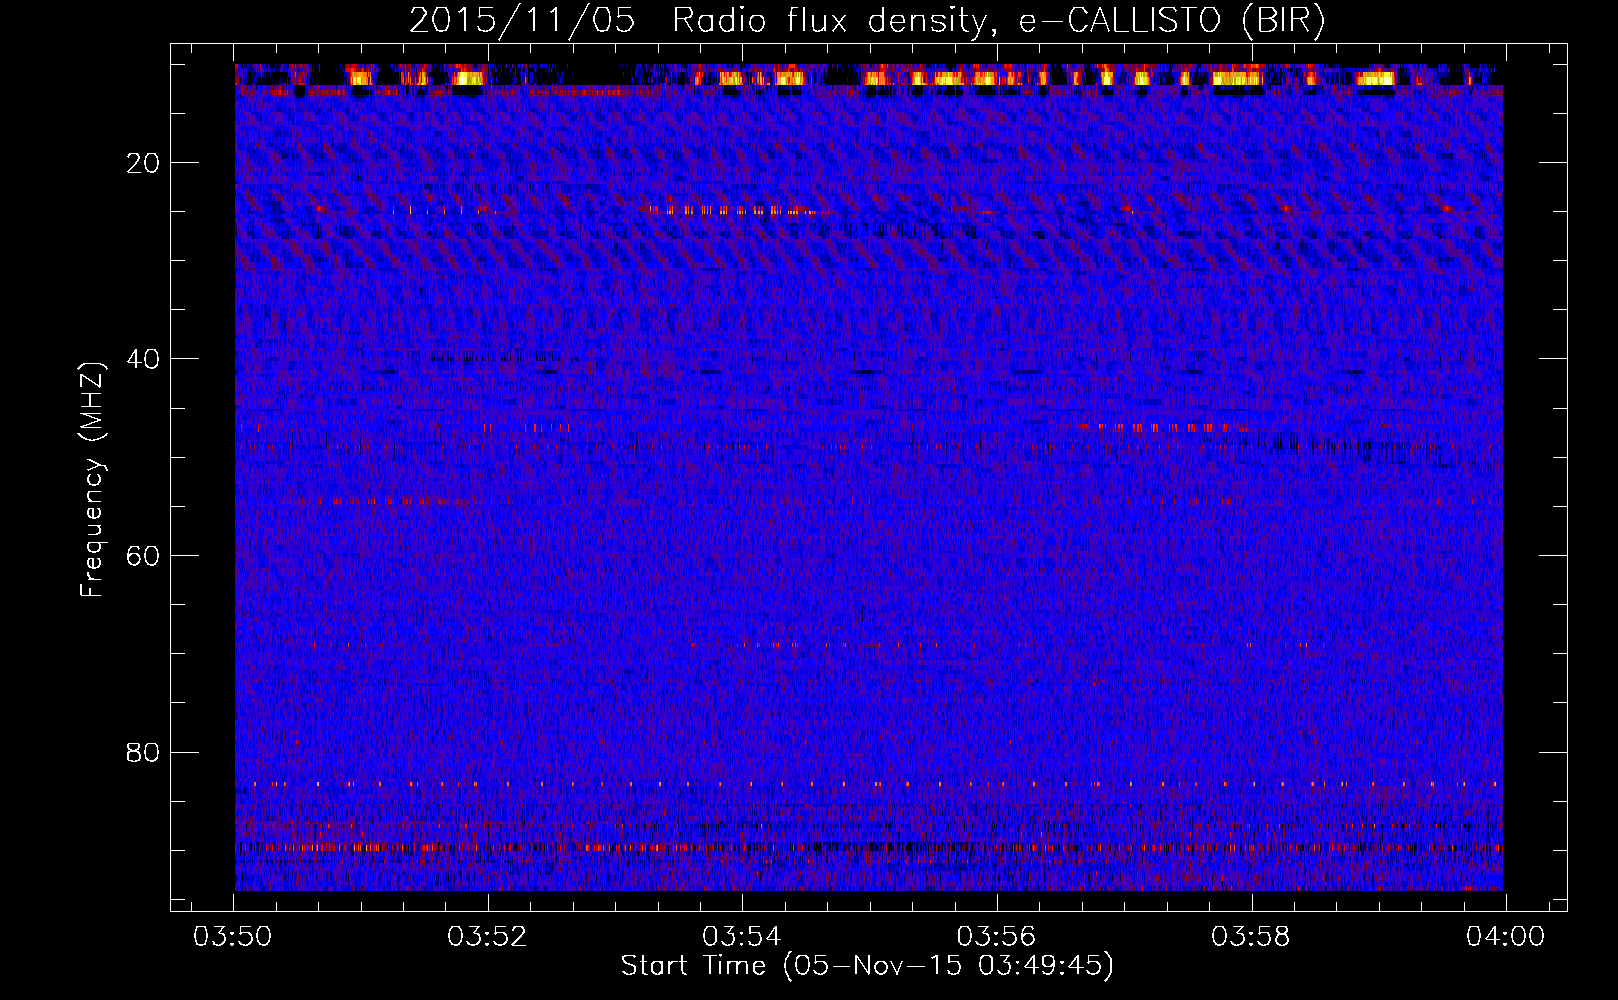
Task: Click the 'Frequency (MHZ)' axis label
Action: 92,480
